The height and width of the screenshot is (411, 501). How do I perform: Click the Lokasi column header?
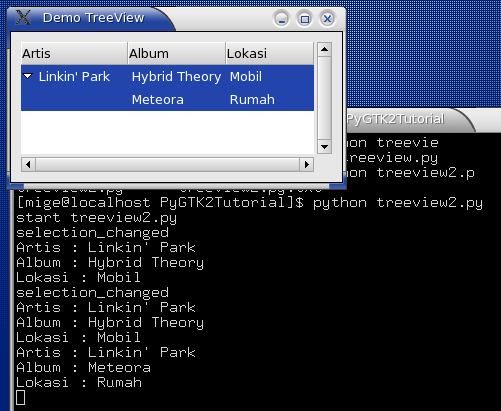point(269,53)
